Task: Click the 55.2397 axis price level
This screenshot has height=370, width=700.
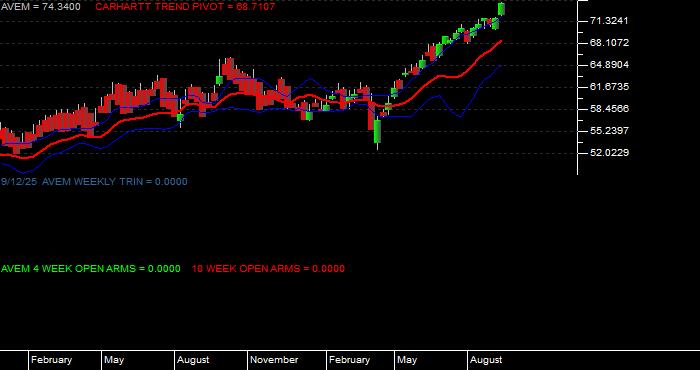Action: click(609, 130)
